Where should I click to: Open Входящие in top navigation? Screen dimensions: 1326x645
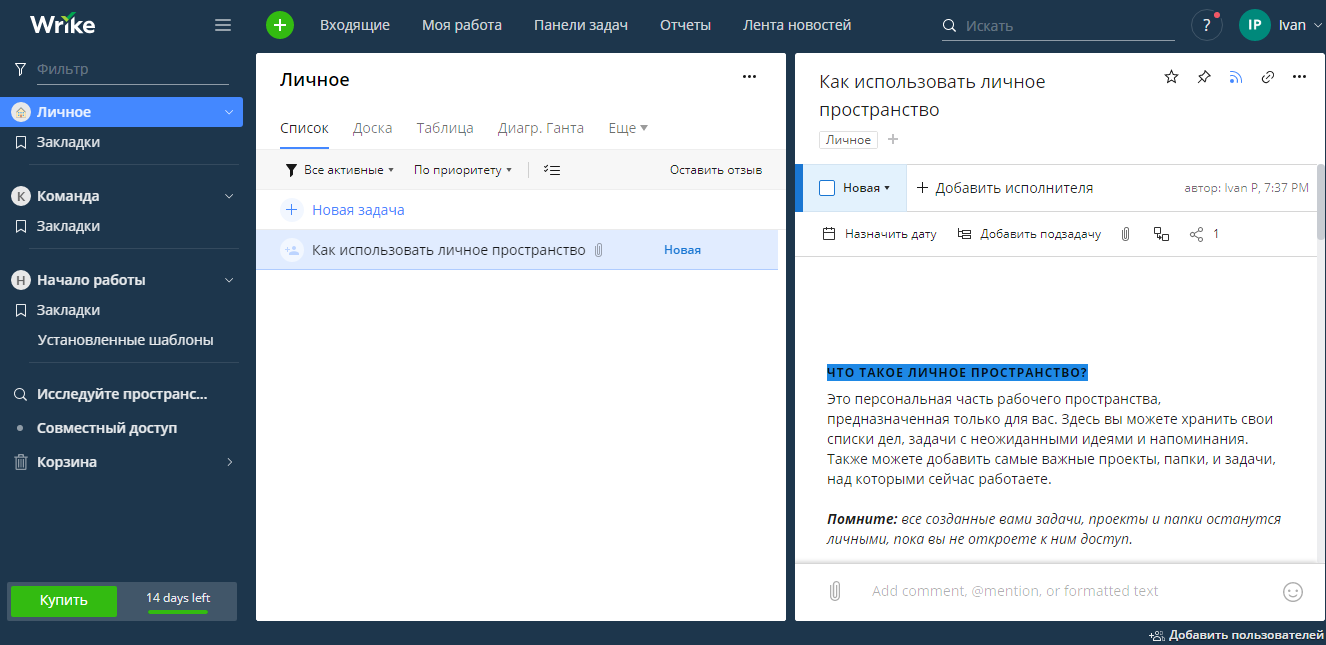click(355, 25)
